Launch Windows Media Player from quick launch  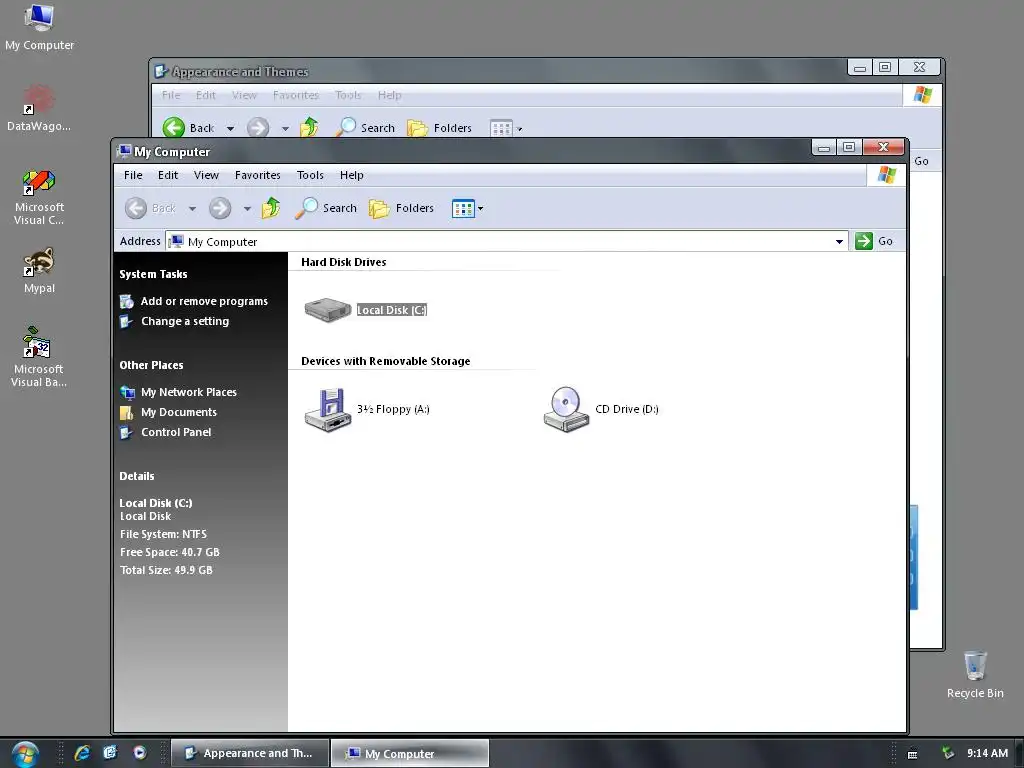pyautogui.click(x=139, y=753)
